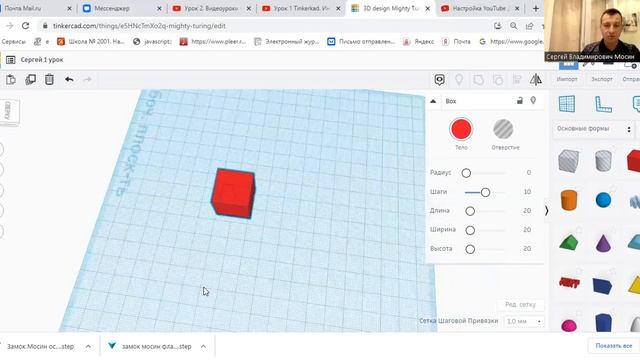The height and width of the screenshot is (360, 640).
Task: Show all hidden objects with the view icon
Action: pyautogui.click(x=440, y=80)
